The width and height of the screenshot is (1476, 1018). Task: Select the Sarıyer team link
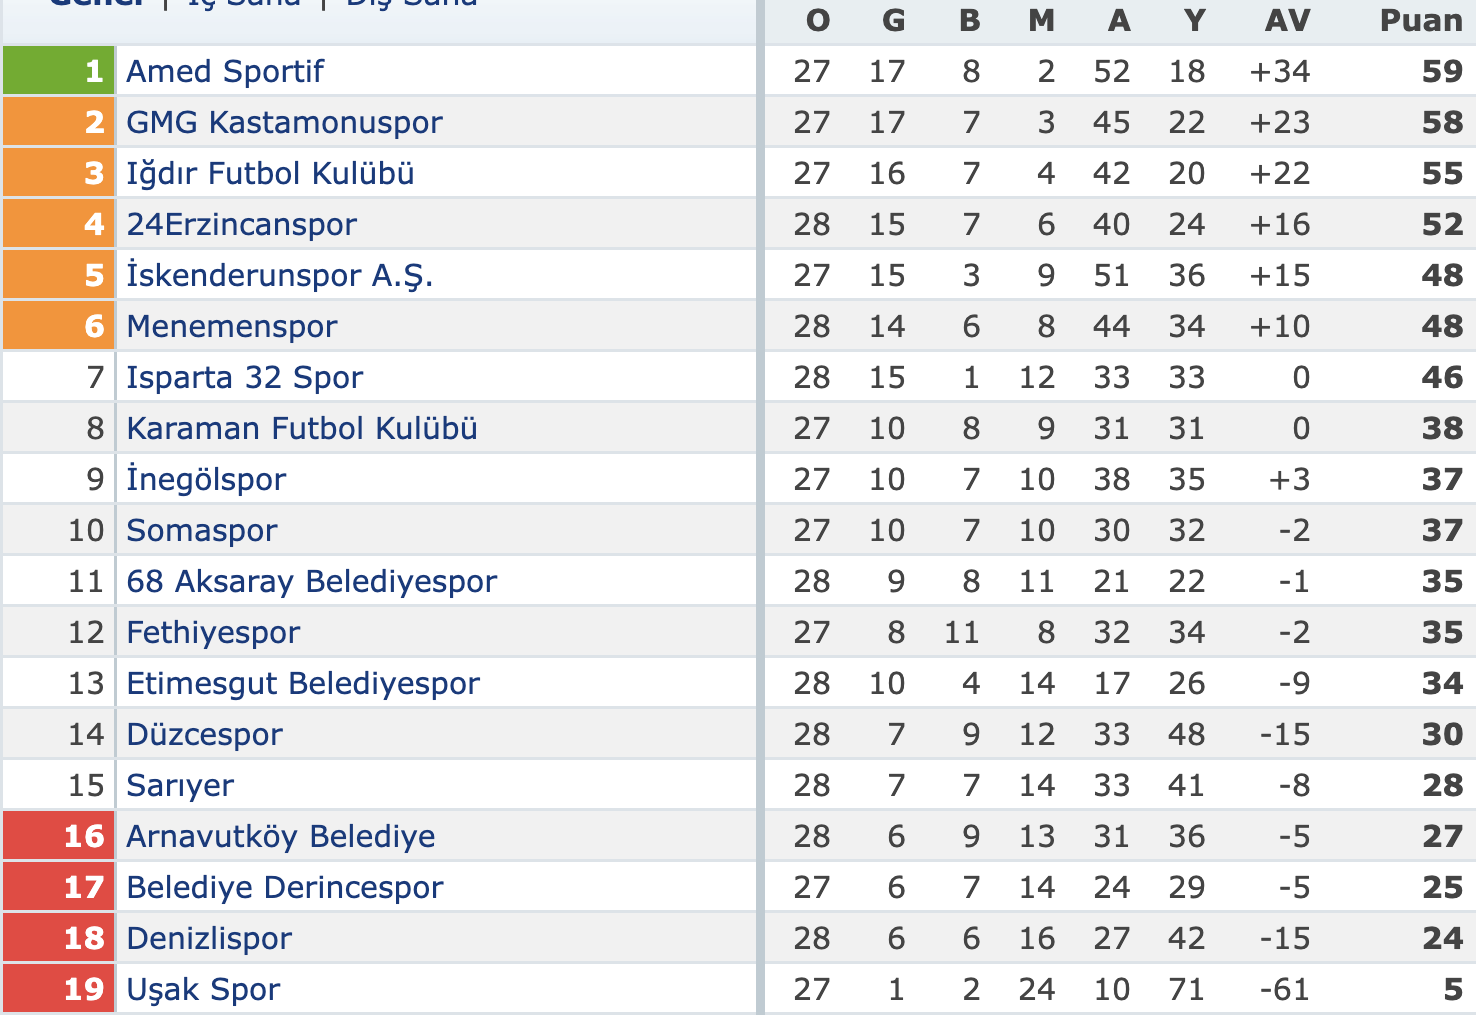point(180,785)
